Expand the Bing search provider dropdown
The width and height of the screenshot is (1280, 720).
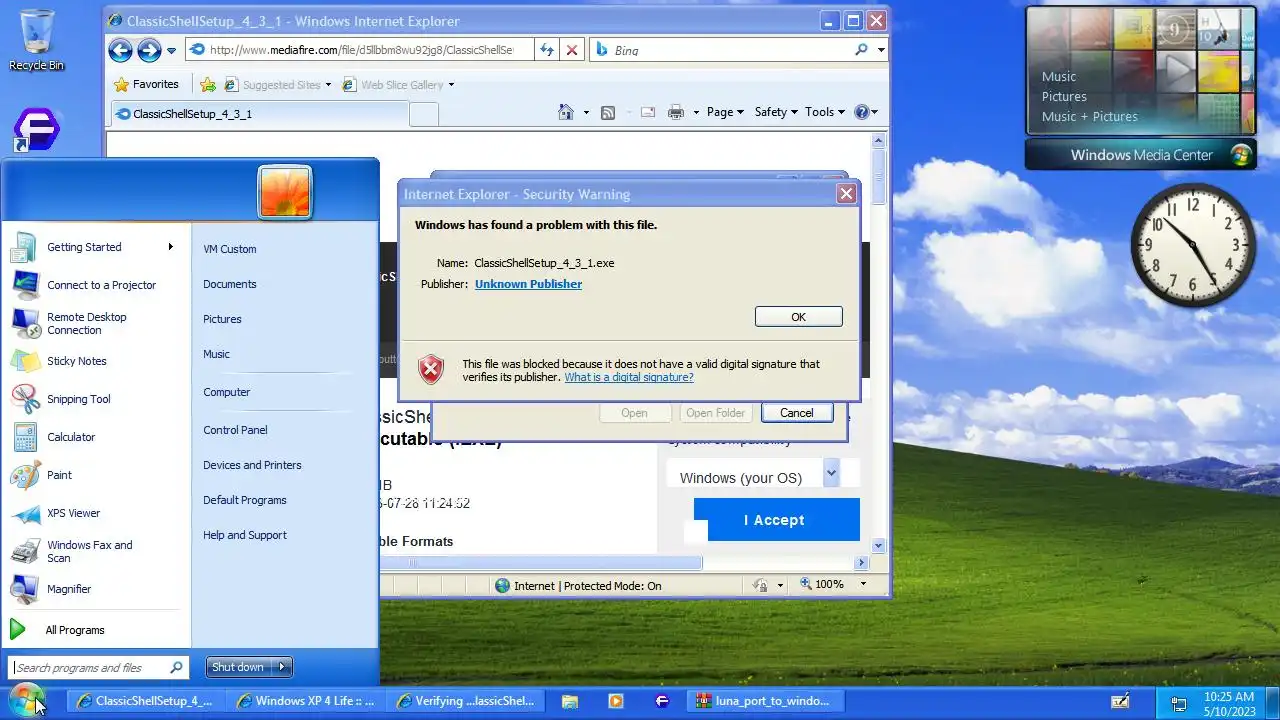click(881, 50)
